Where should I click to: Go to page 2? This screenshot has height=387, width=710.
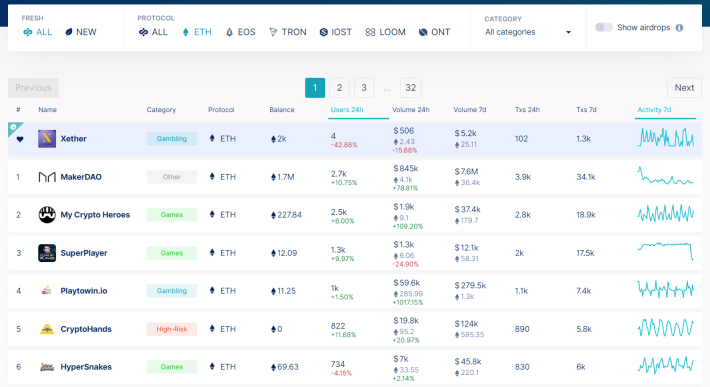click(x=340, y=88)
